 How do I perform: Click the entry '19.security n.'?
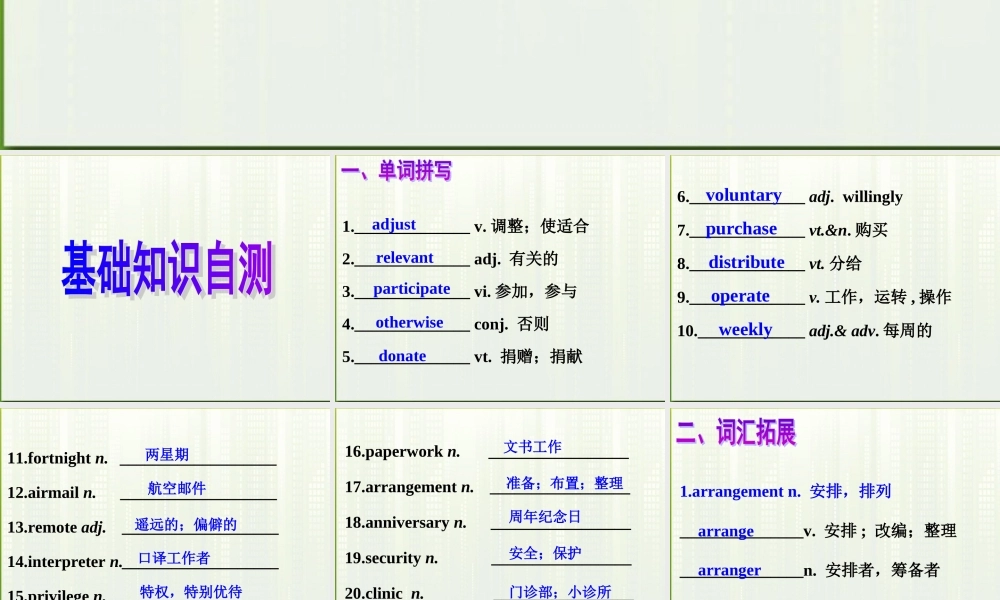[392, 558]
